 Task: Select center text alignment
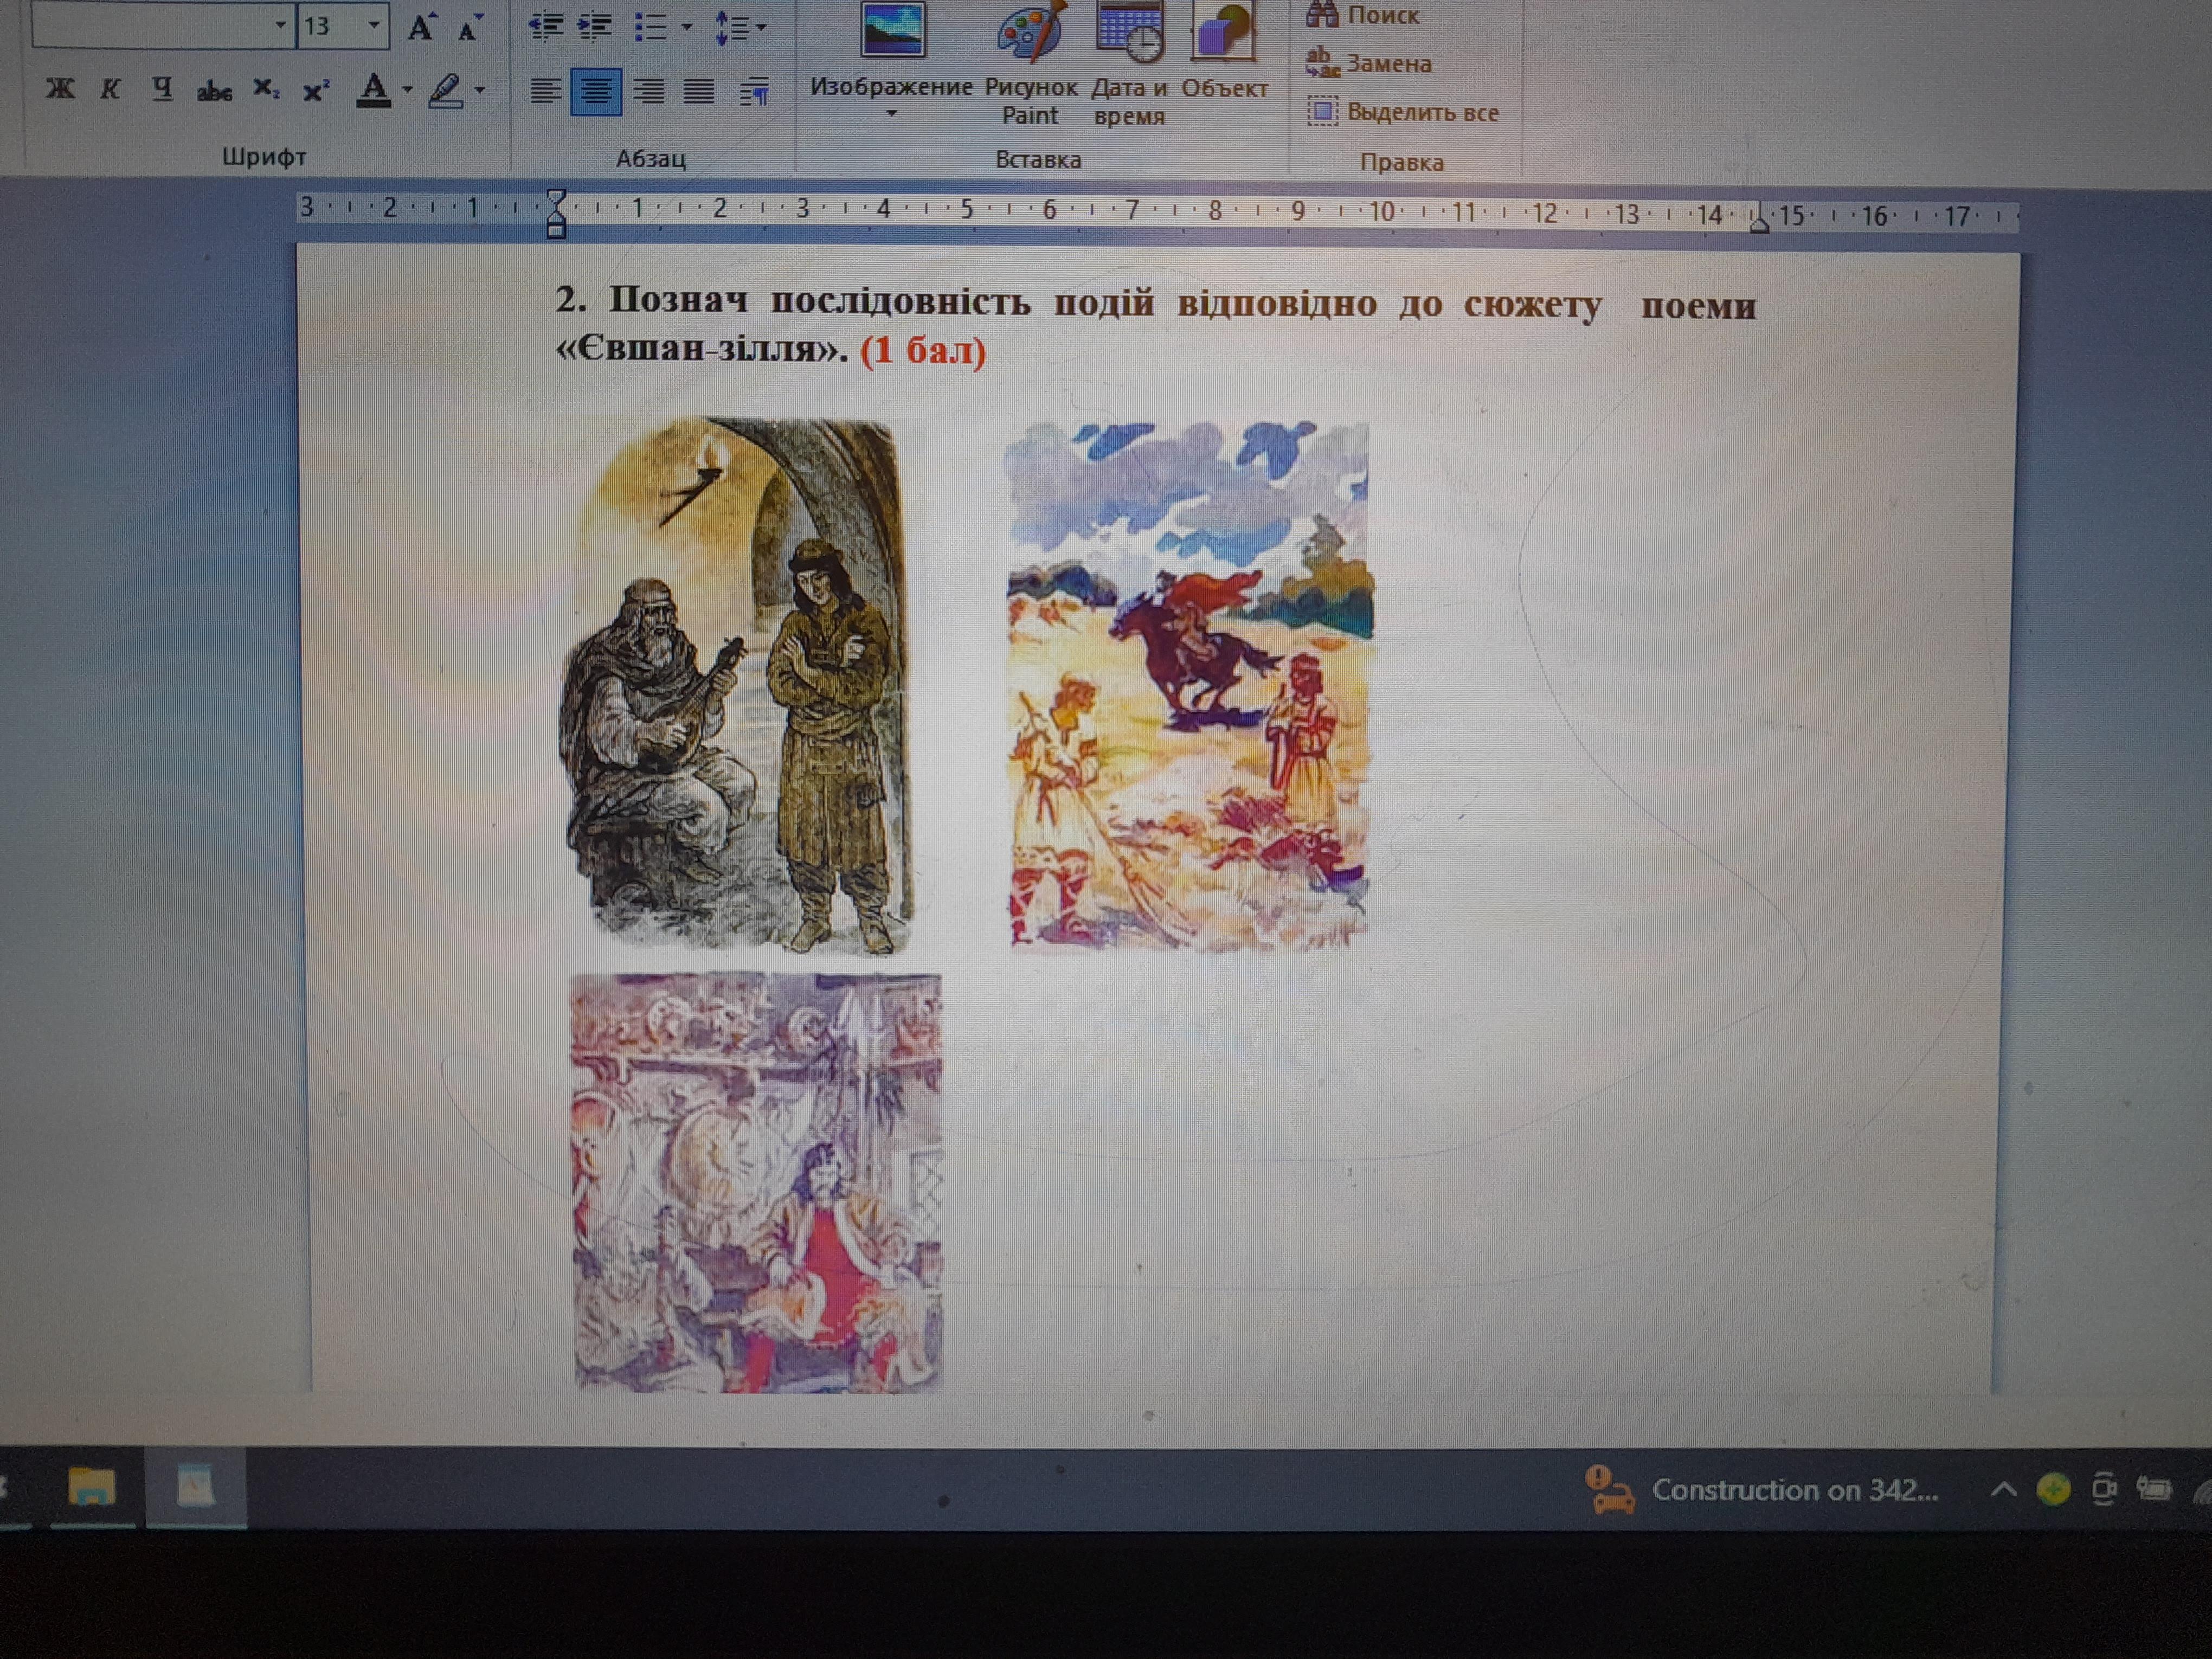[x=596, y=92]
